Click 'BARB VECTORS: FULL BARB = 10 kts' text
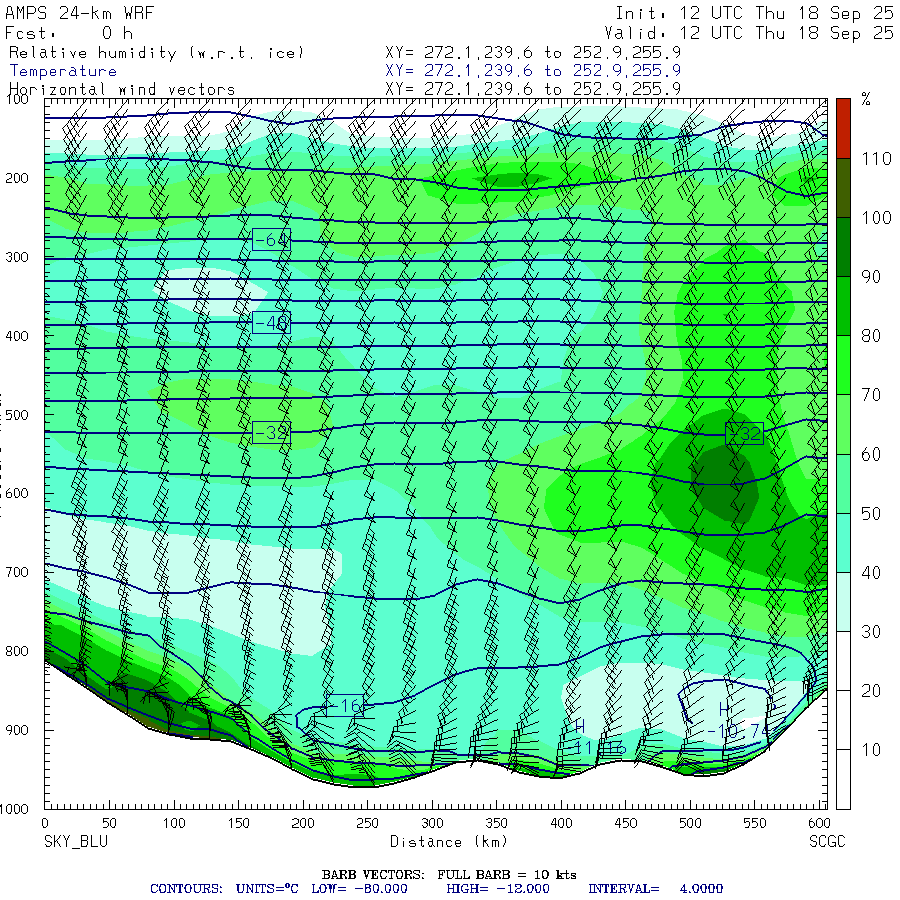Viewport: 900px width, 900px height. click(449, 875)
